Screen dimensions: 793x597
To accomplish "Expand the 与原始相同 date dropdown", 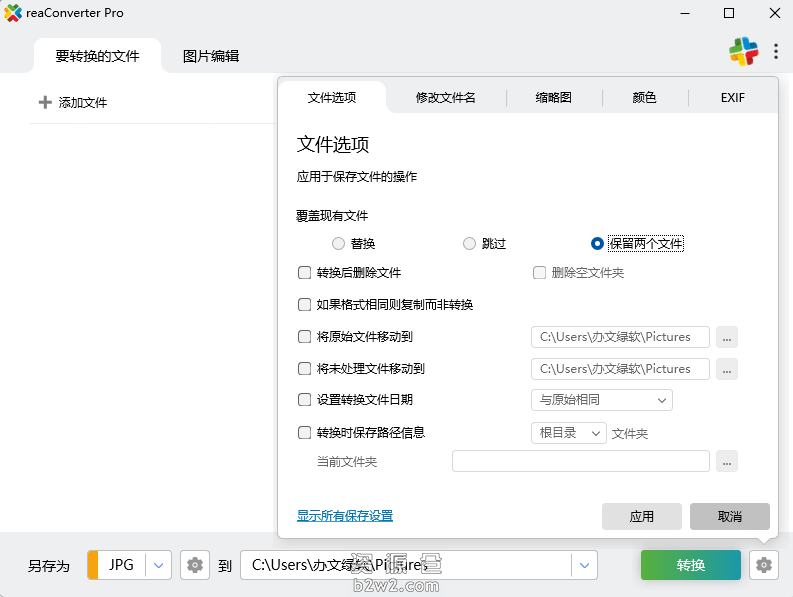I will pos(601,400).
